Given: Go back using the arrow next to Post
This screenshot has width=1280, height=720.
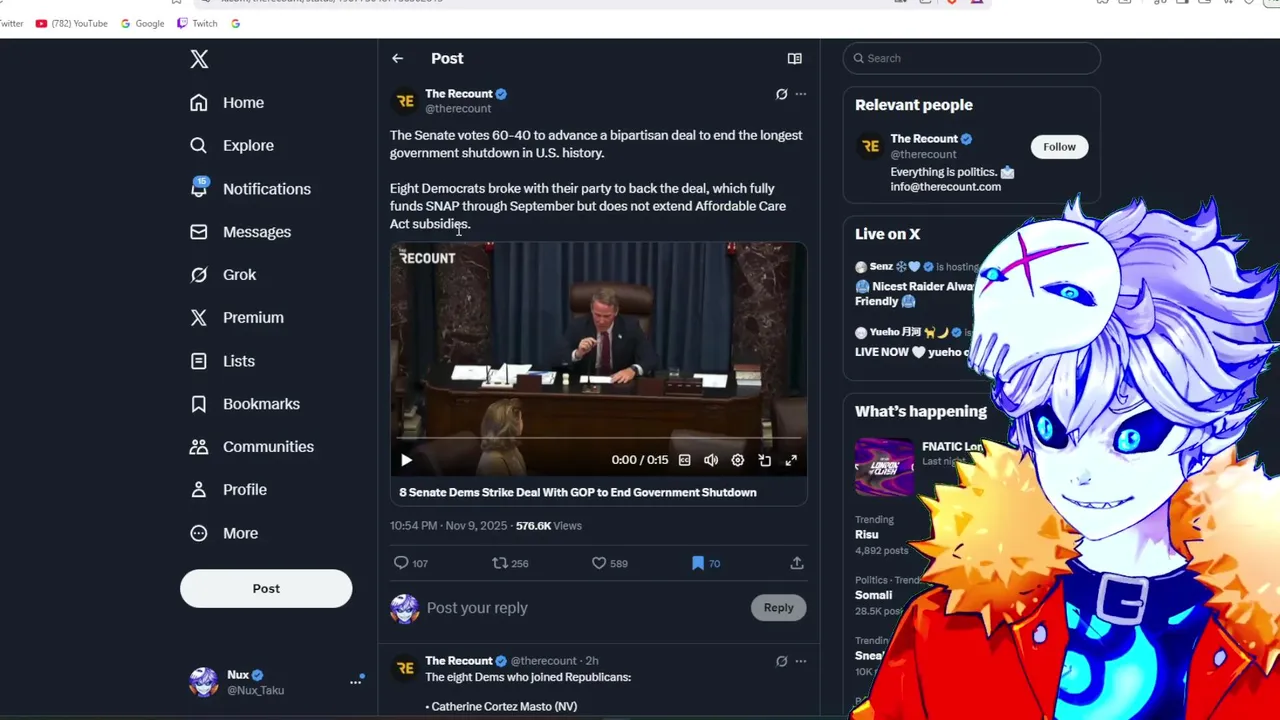Looking at the screenshot, I should pos(398,59).
